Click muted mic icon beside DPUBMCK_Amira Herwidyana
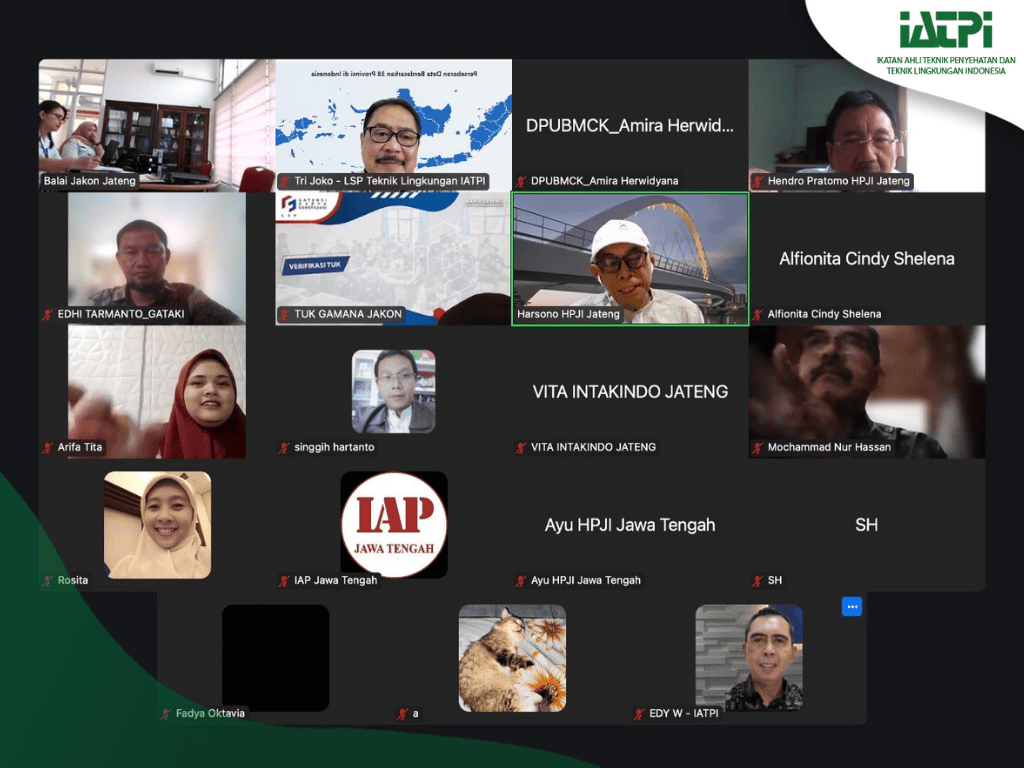Viewport: 1024px width, 768px height. pos(521,181)
